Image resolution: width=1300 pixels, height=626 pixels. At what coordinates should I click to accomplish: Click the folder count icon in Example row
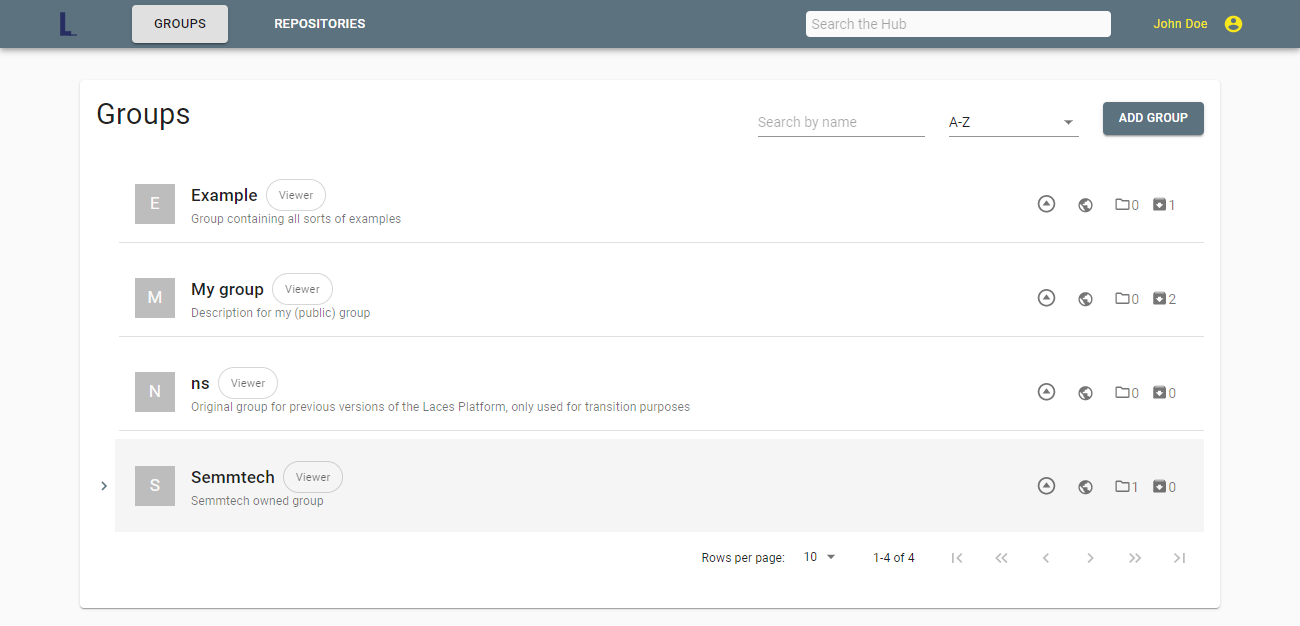coord(1122,205)
